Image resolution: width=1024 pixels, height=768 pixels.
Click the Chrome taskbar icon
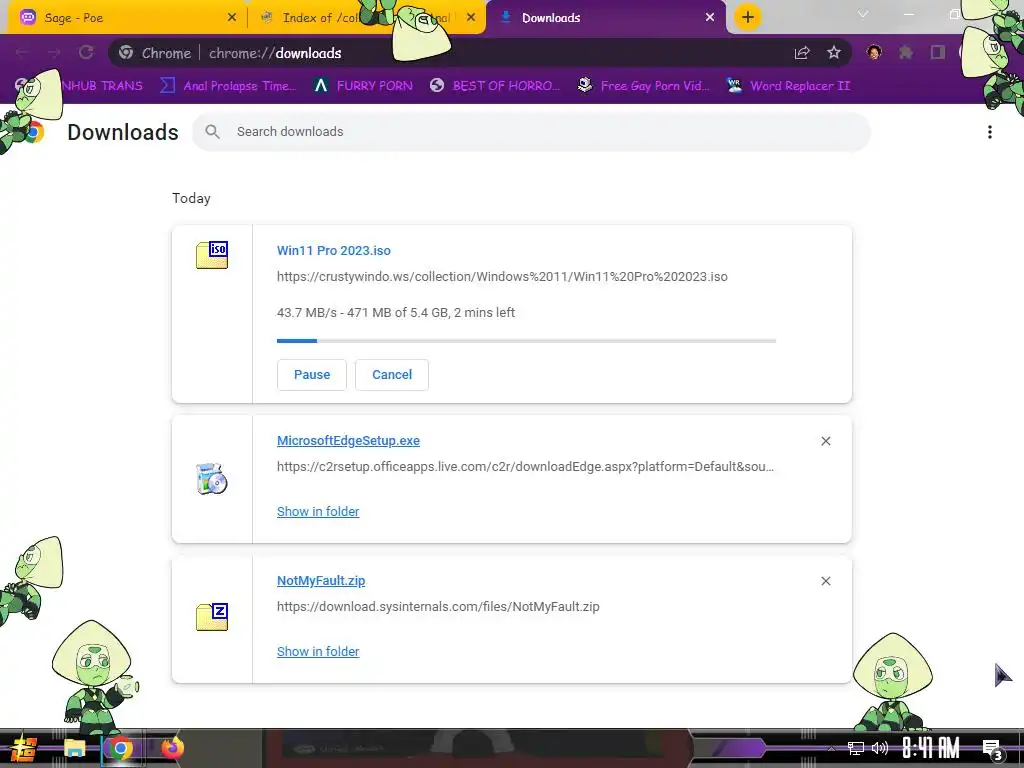(x=121, y=748)
